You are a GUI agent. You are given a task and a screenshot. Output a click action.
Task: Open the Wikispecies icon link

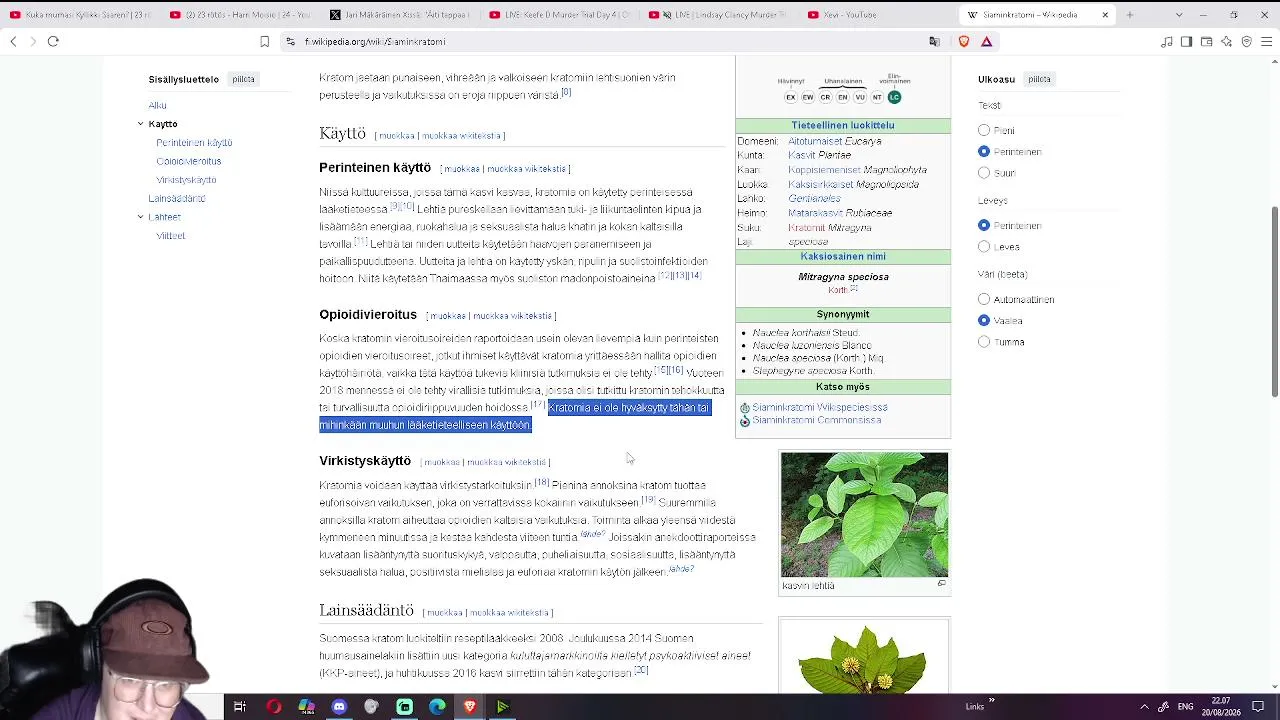click(x=744, y=408)
